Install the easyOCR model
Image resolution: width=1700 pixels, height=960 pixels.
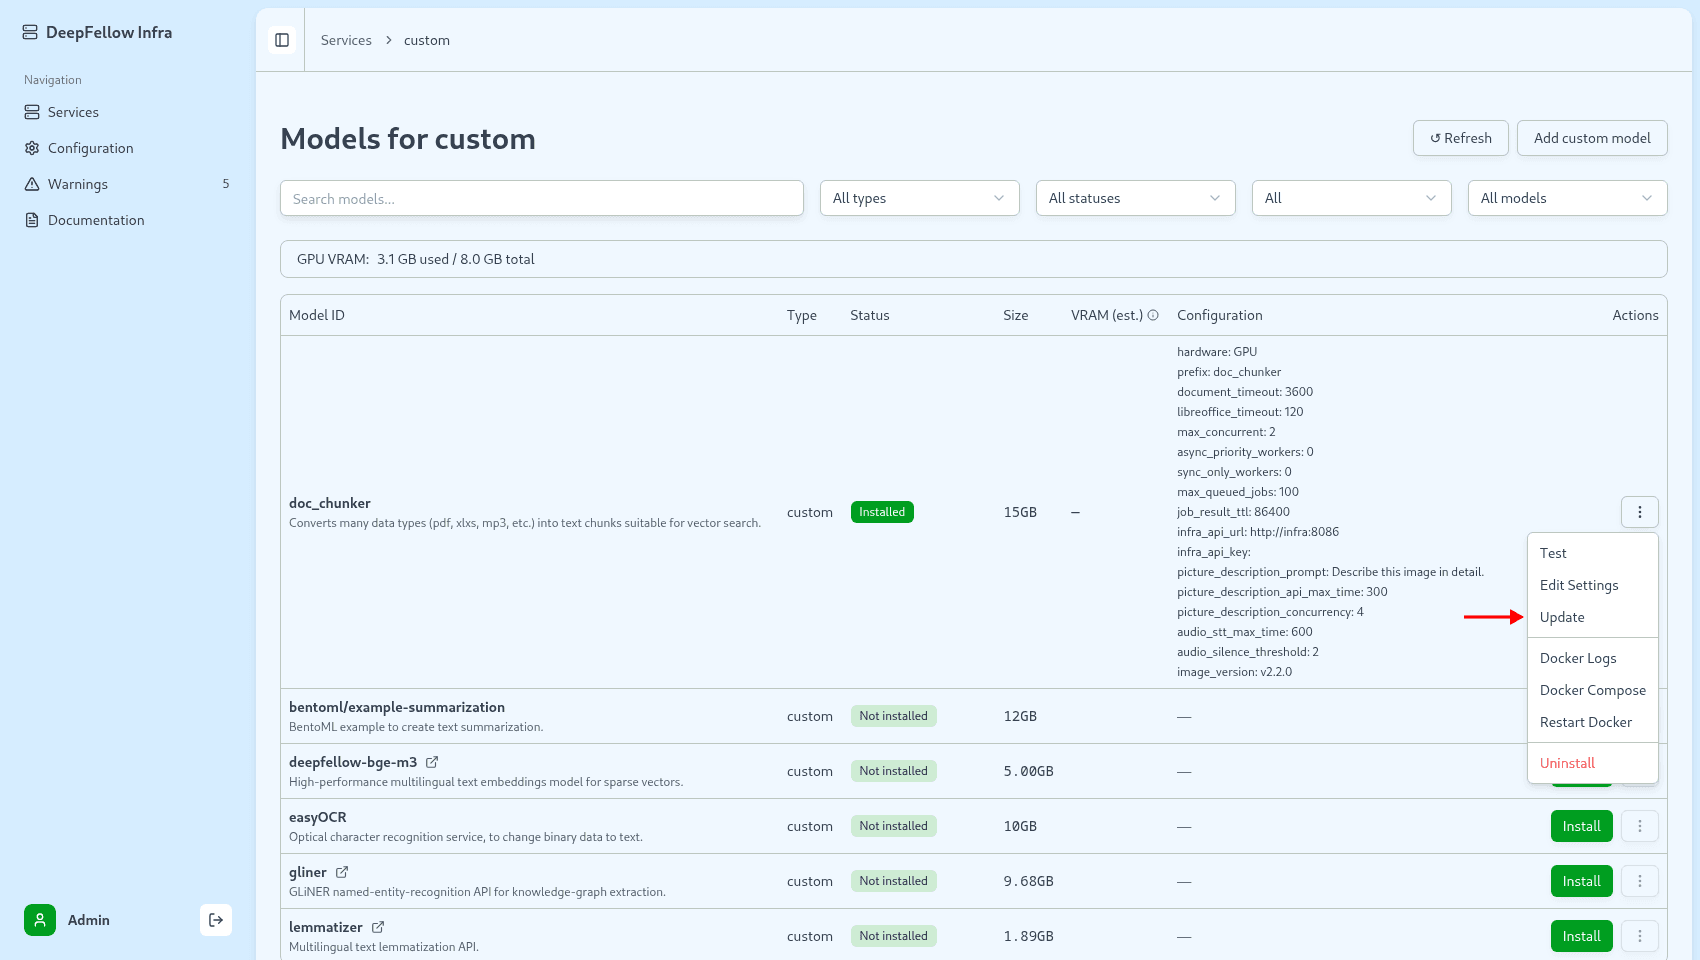point(1581,826)
